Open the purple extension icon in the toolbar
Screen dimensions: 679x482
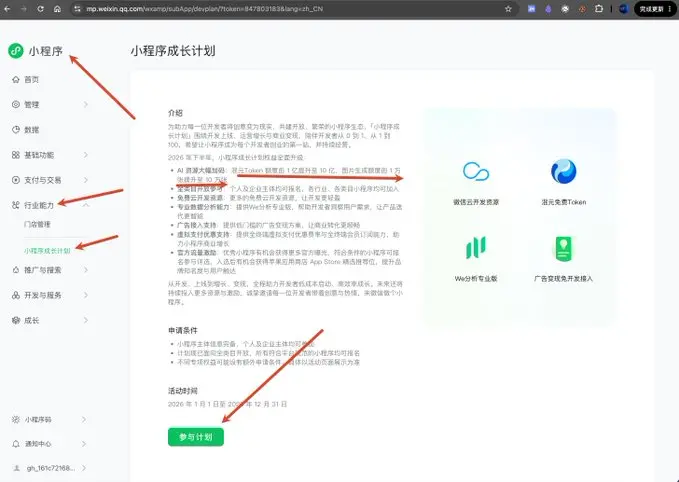pyautogui.click(x=548, y=9)
